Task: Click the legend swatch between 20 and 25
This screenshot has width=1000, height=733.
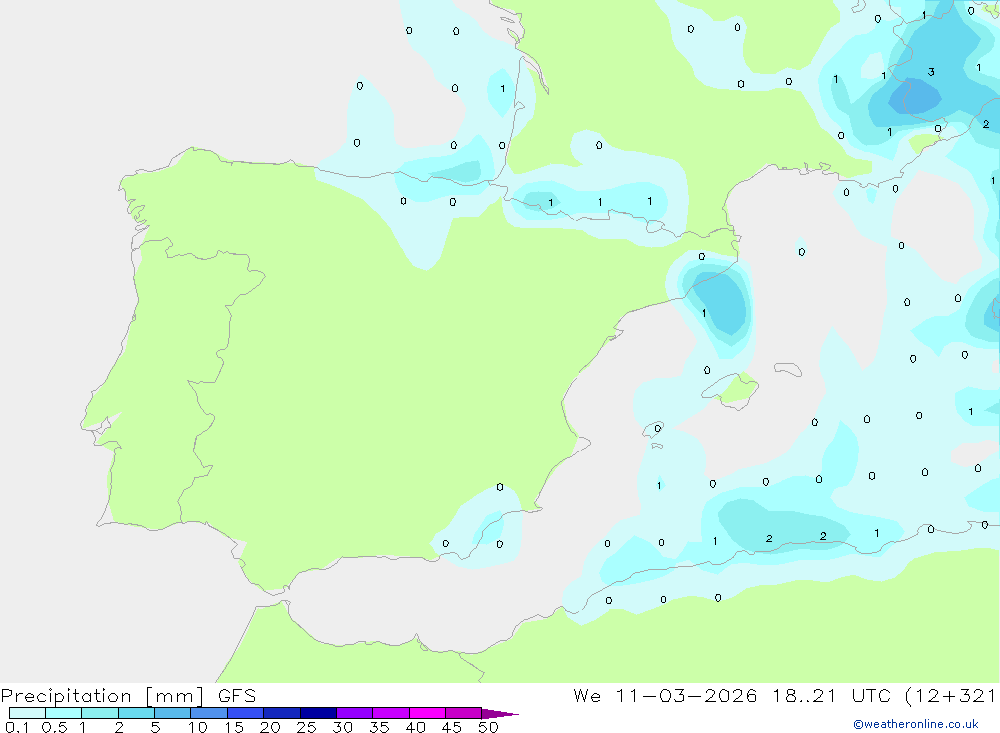Action: click(282, 713)
